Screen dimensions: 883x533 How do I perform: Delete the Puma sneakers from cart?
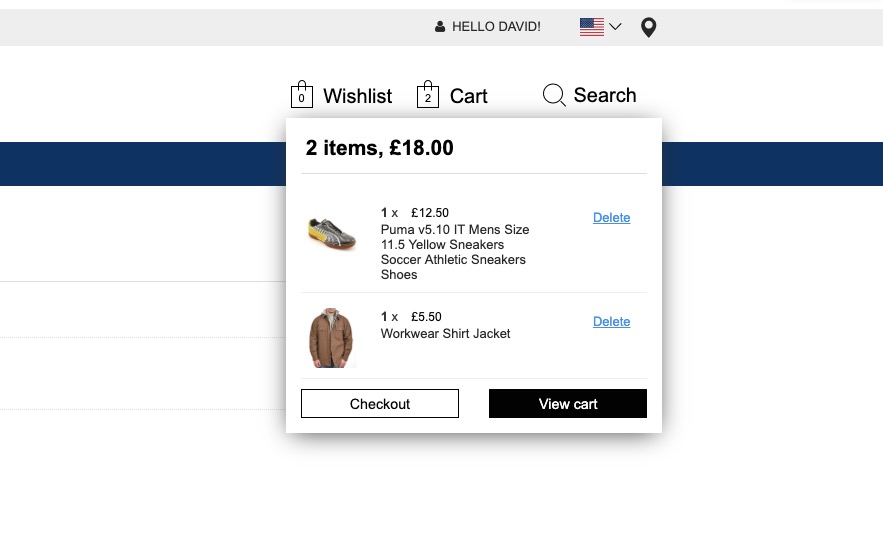pos(611,218)
